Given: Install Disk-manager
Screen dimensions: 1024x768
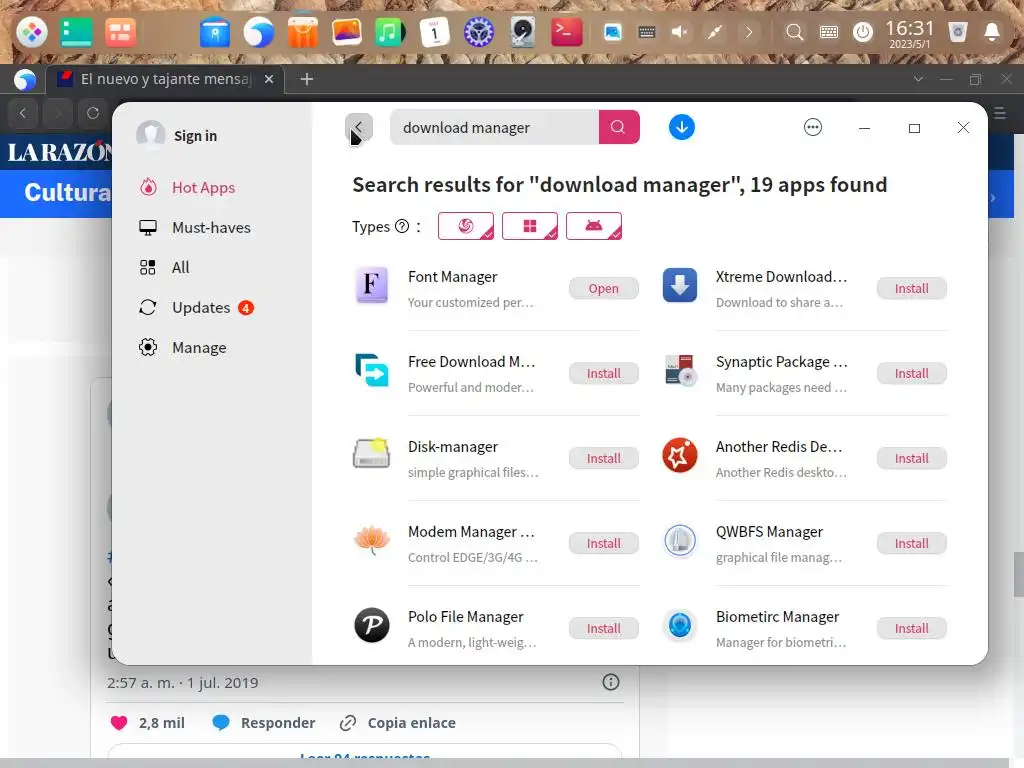Looking at the screenshot, I should pos(603,458).
